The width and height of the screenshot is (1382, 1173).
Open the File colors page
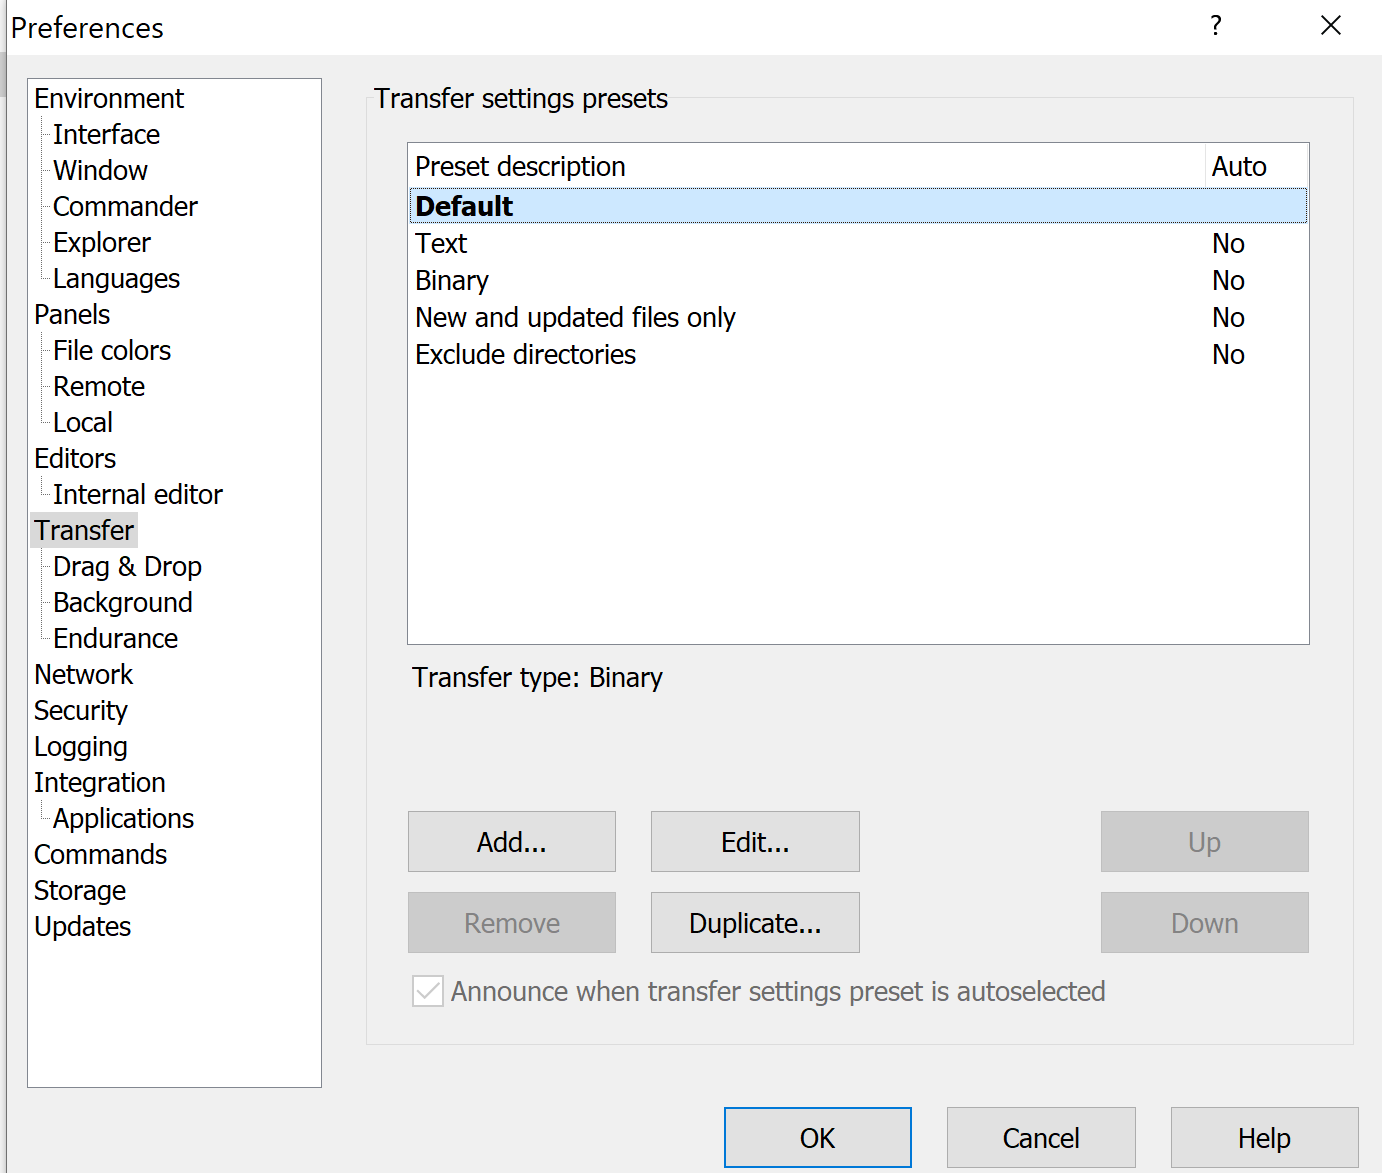tap(112, 351)
